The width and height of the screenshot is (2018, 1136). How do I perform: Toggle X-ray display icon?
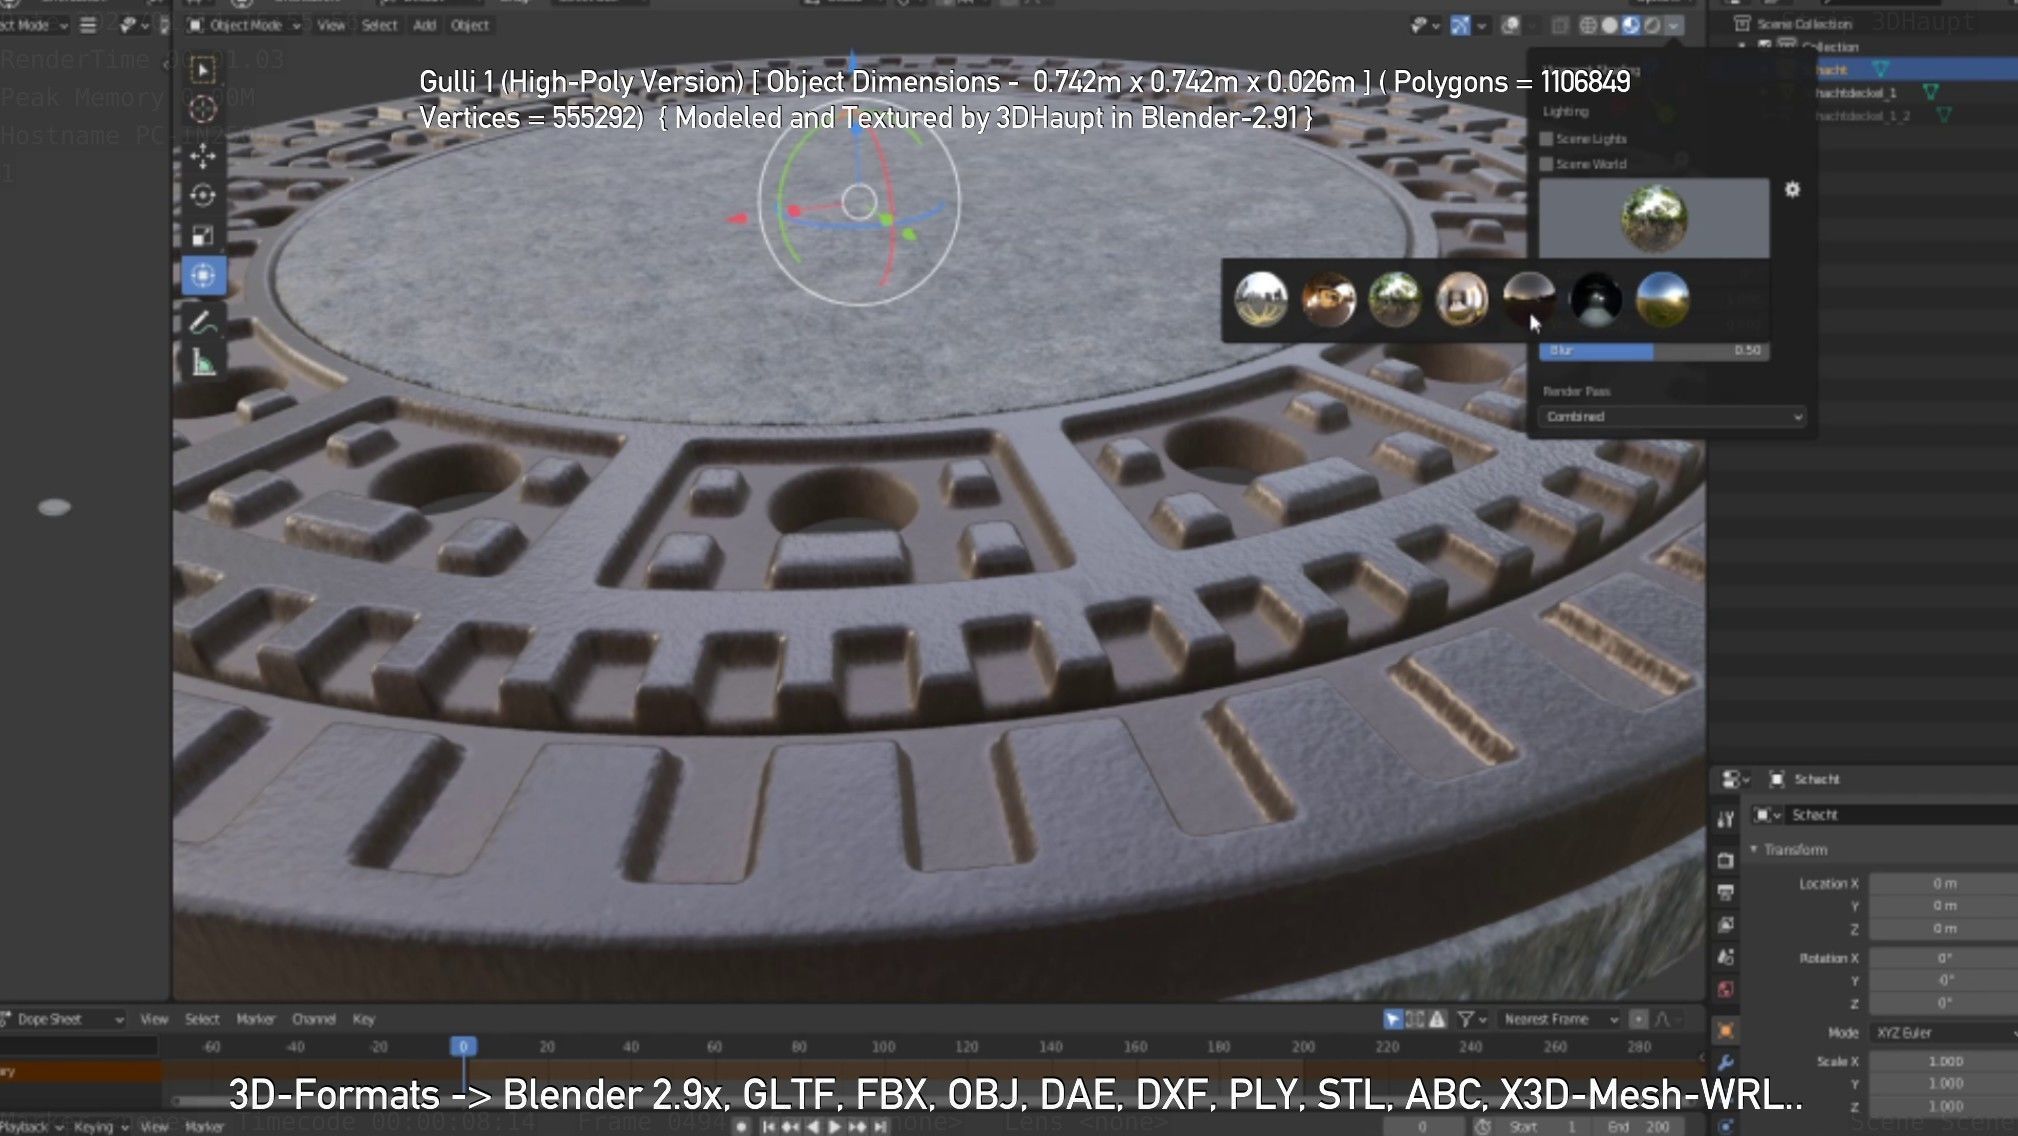point(1559,25)
